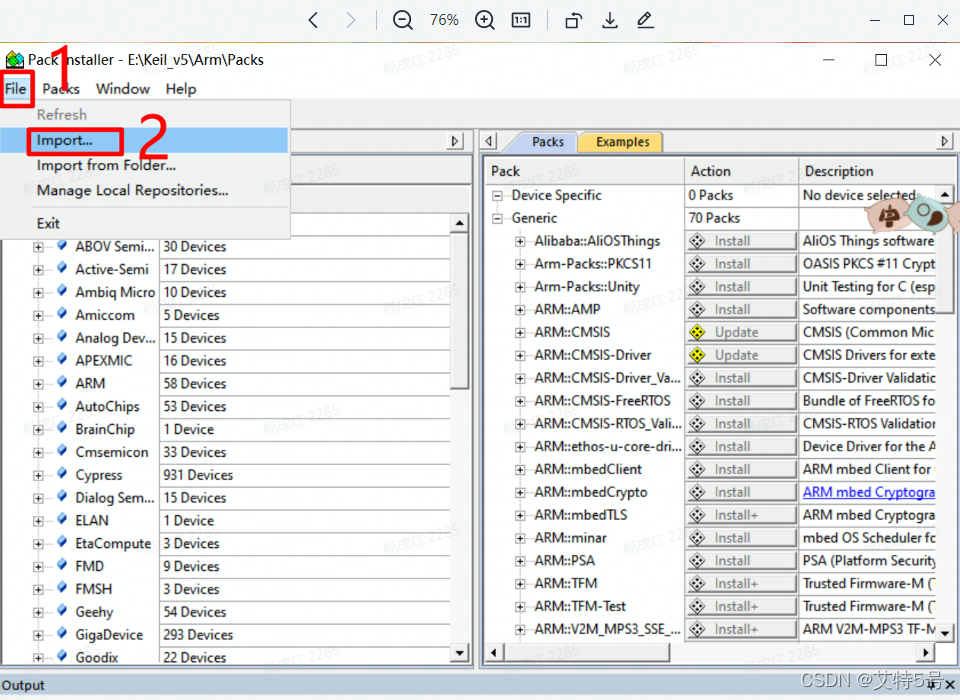The height and width of the screenshot is (700, 960).
Task: Install the ARM::V2M_MPS3_SSE pack
Action: [x=741, y=630]
